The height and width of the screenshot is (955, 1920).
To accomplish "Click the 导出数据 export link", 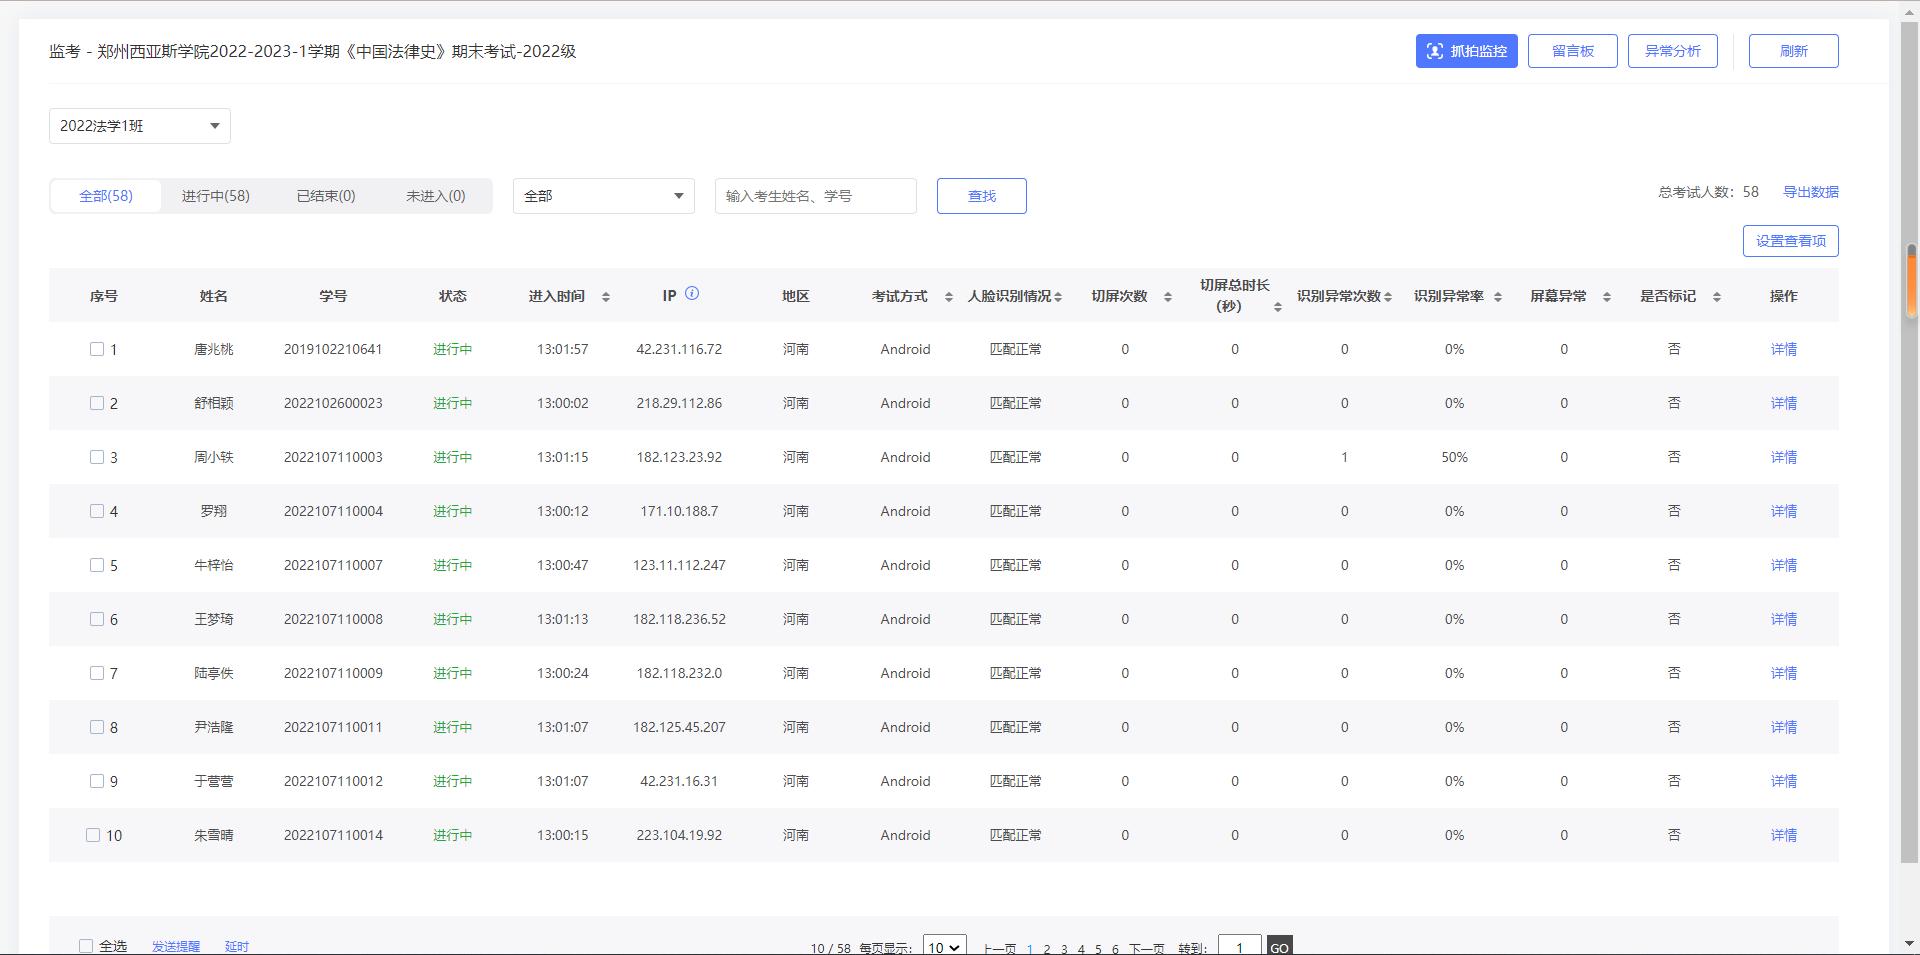I will [1811, 192].
